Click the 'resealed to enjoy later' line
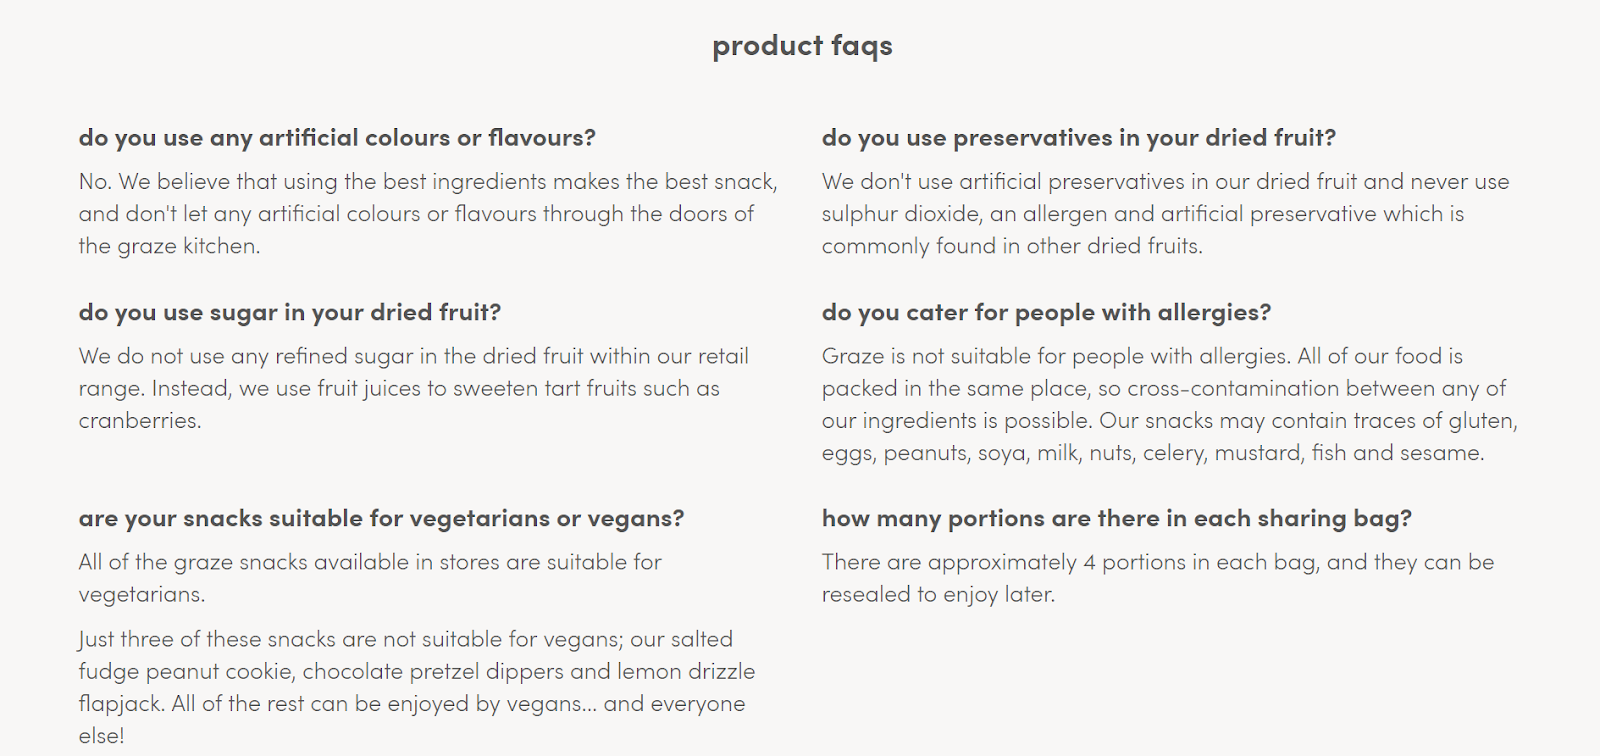The image size is (1600, 756). tap(938, 595)
